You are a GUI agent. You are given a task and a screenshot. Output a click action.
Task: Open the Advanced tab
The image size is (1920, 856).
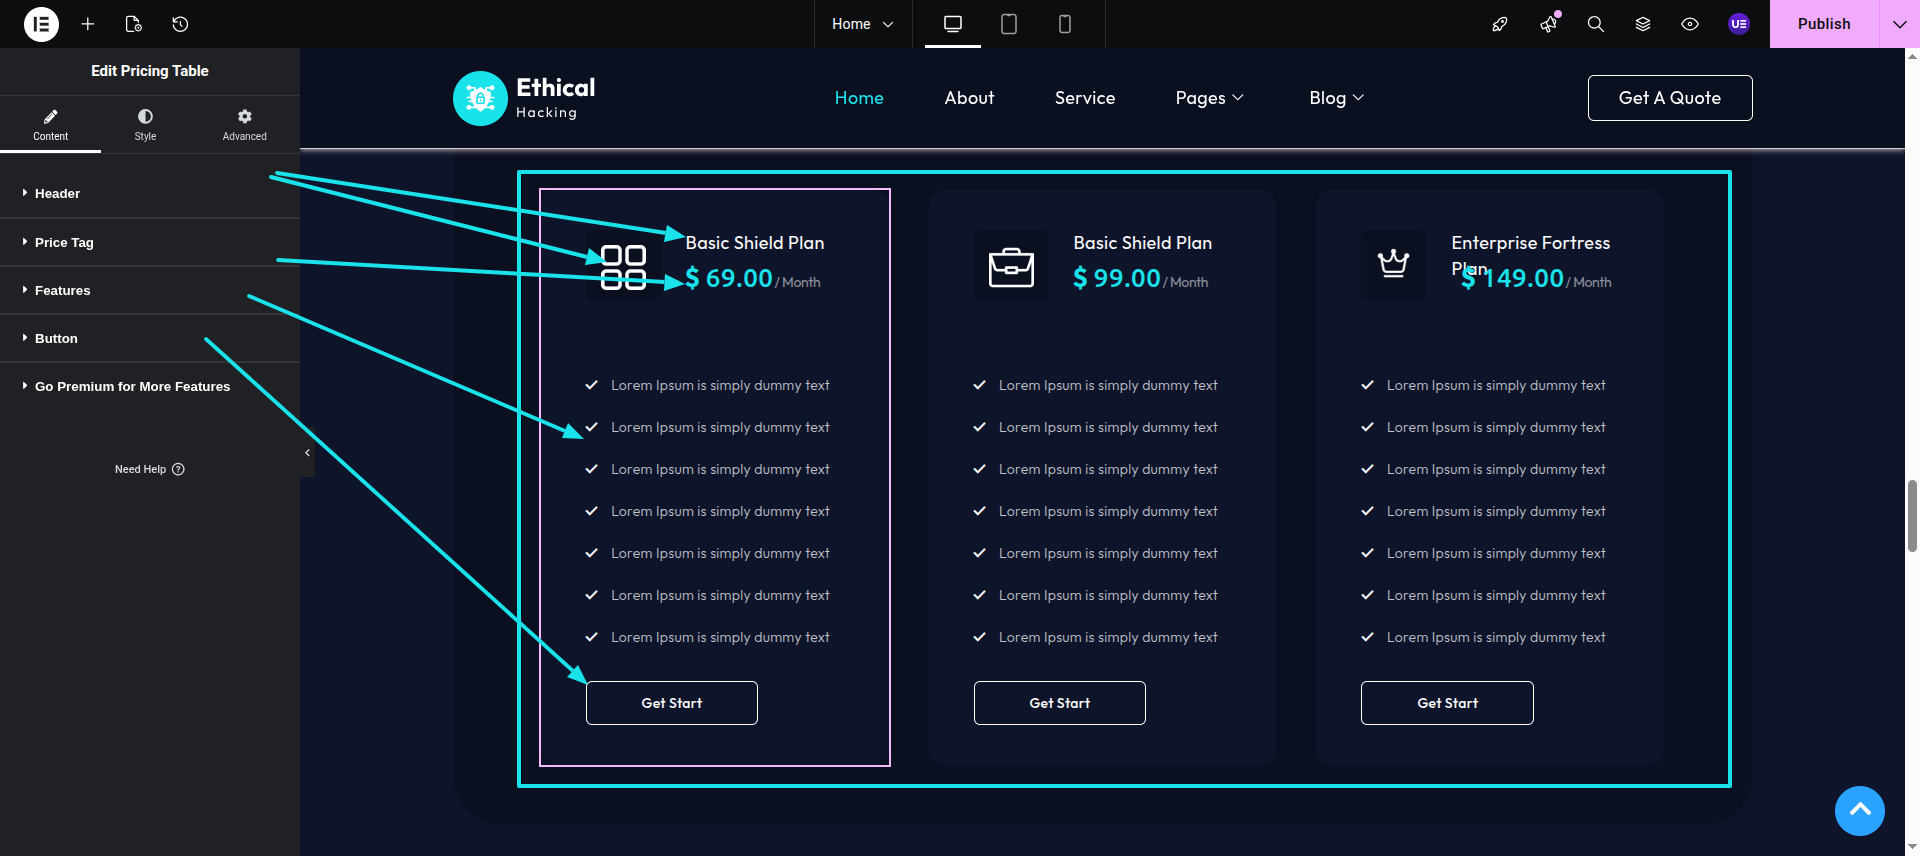pyautogui.click(x=244, y=124)
